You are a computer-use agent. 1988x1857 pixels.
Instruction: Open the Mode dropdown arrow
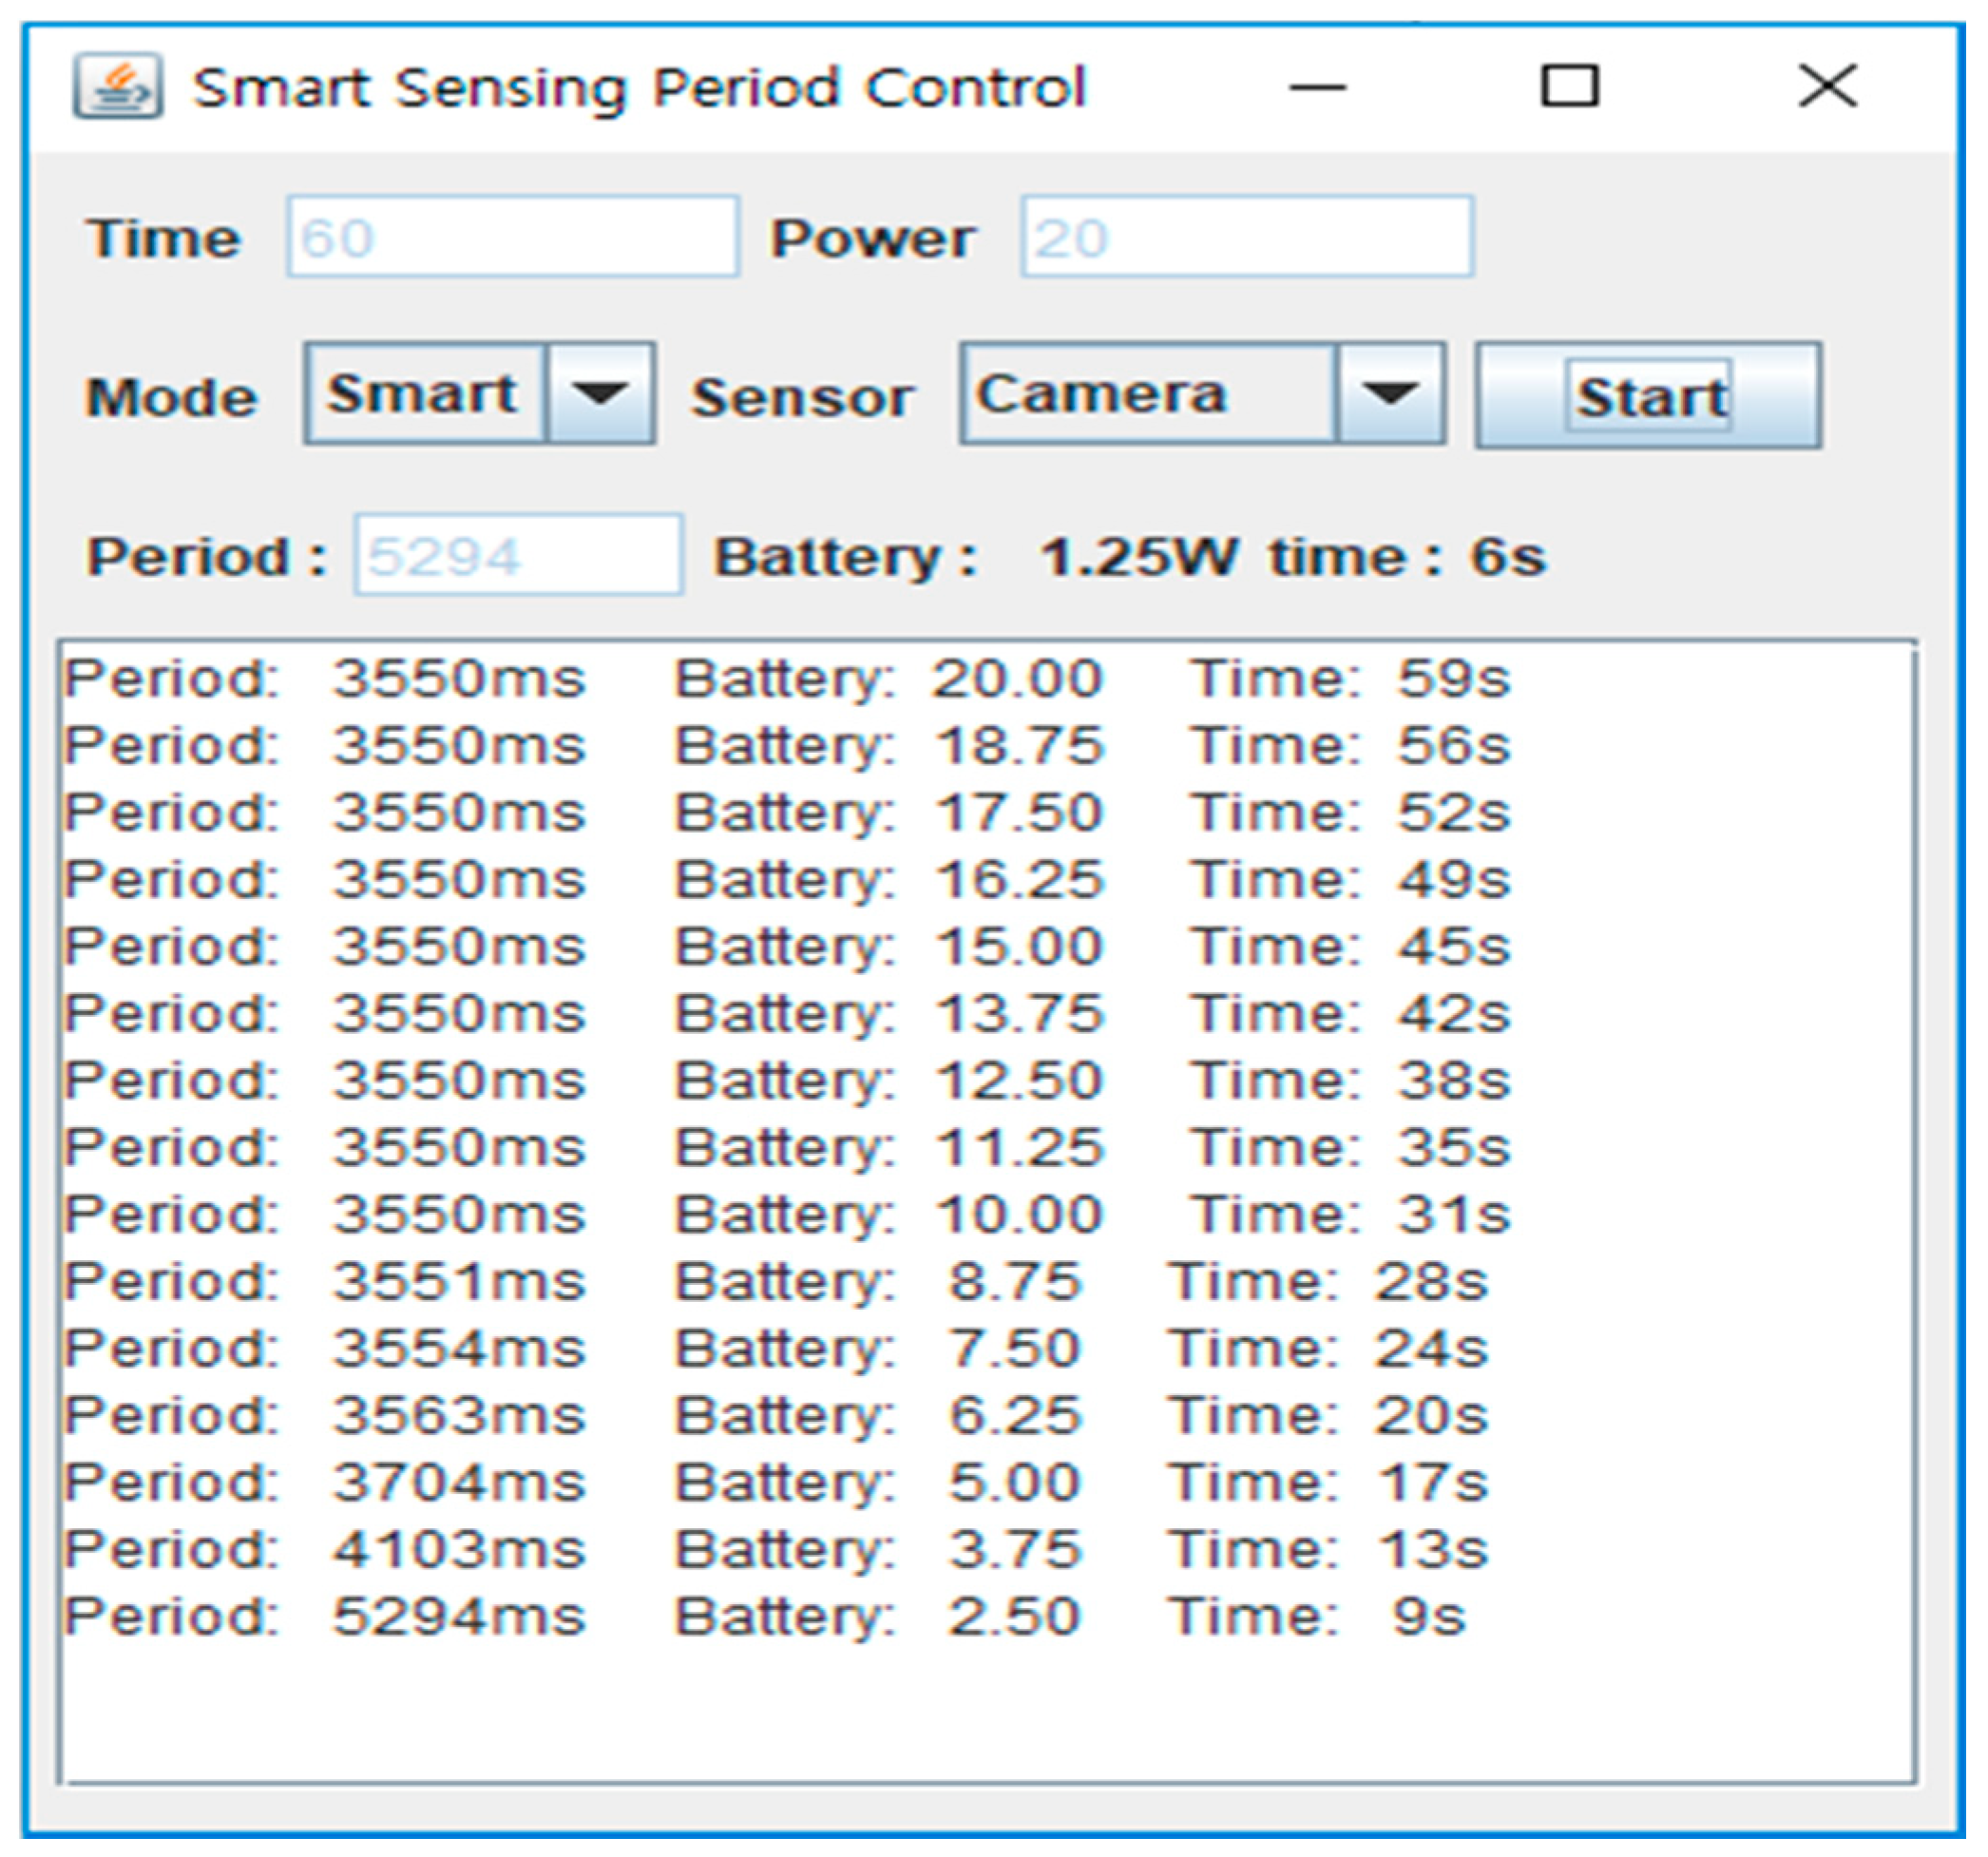pos(600,393)
